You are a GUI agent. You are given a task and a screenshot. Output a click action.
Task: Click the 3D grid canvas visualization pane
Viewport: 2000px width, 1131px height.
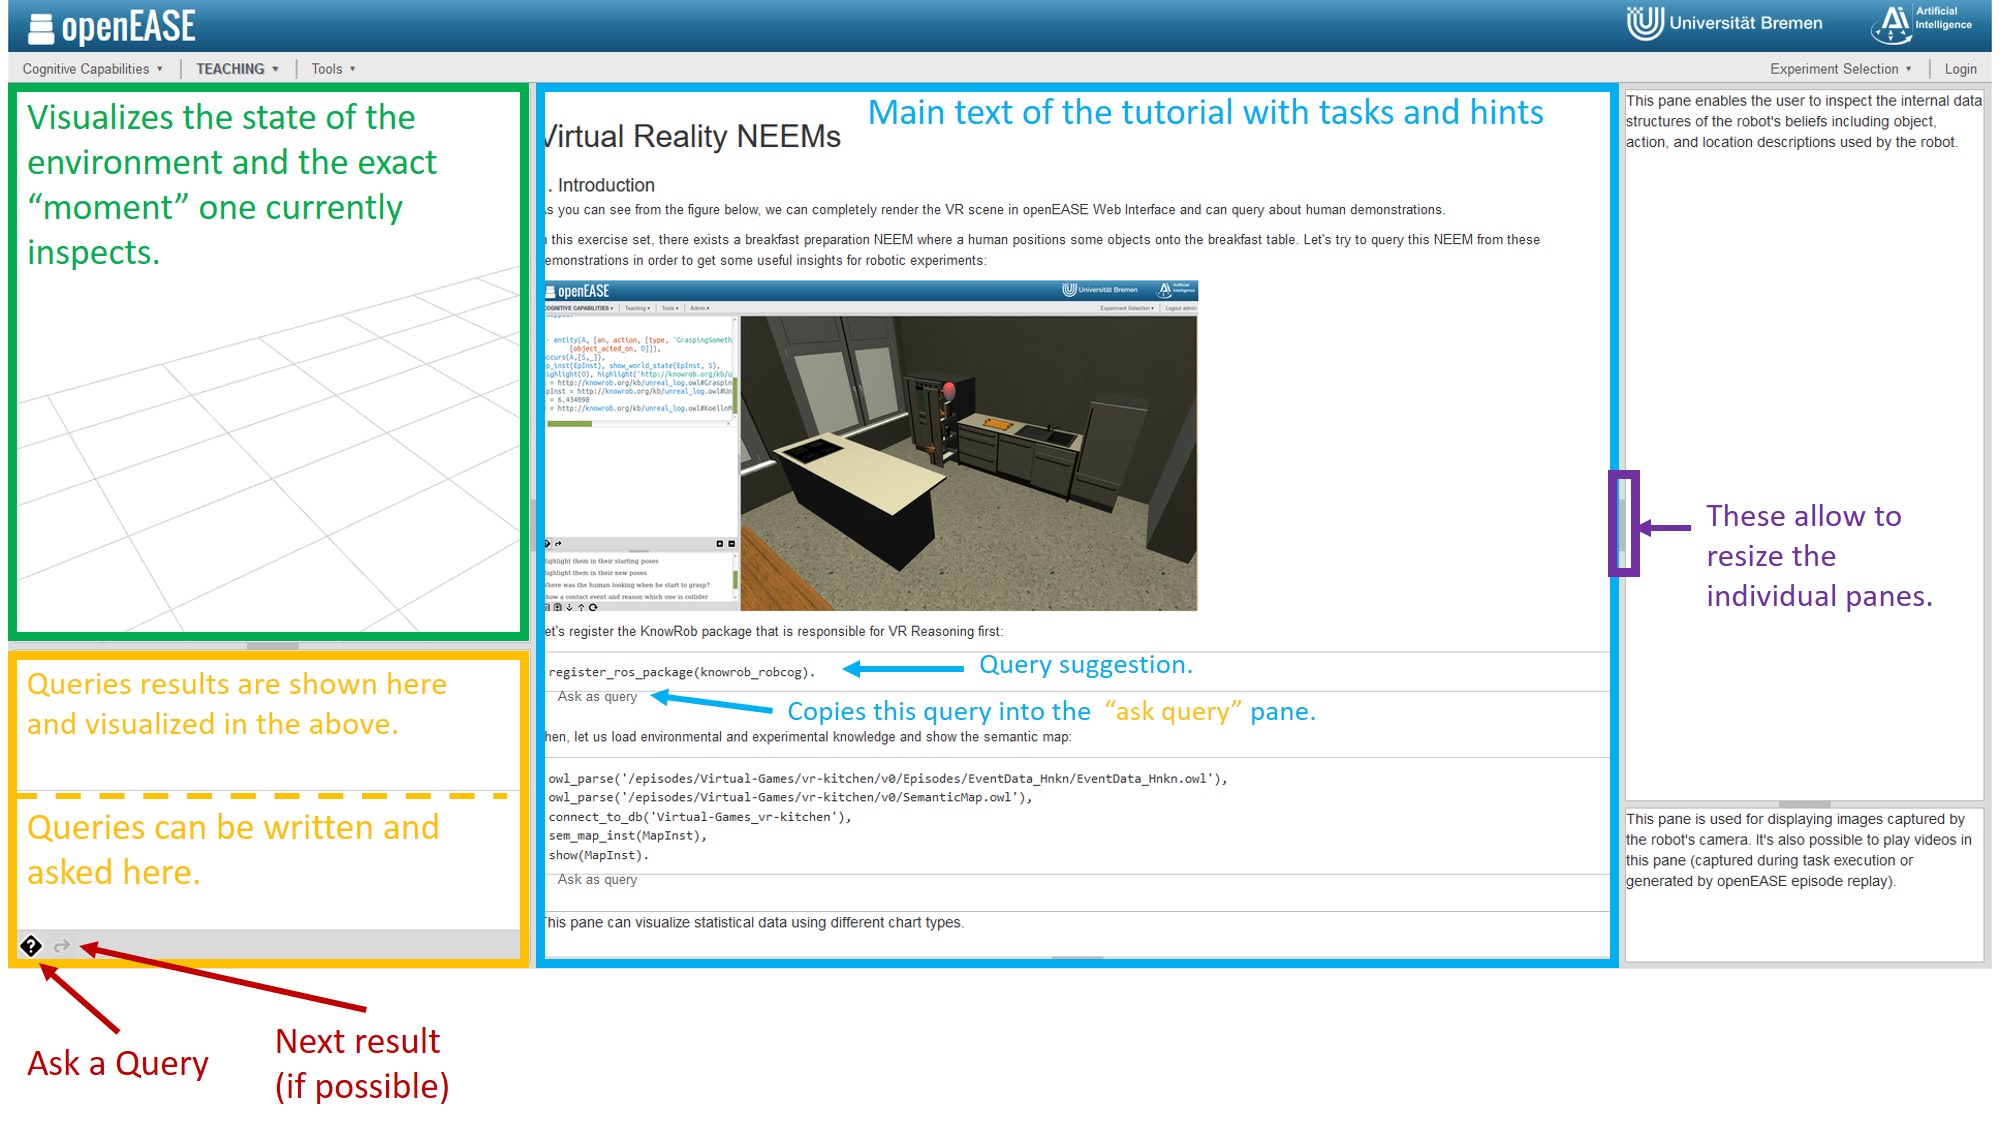pos(268,450)
